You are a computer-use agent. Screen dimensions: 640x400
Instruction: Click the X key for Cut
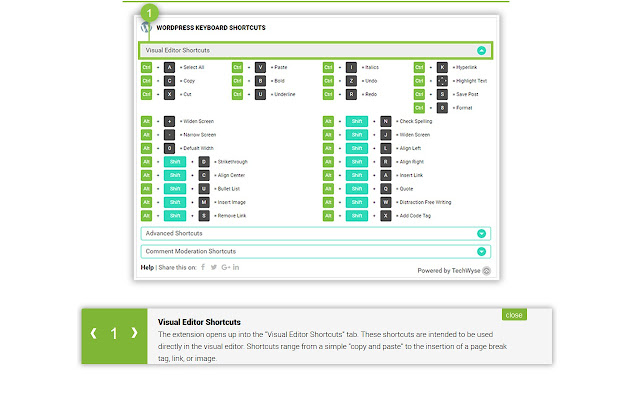169,94
